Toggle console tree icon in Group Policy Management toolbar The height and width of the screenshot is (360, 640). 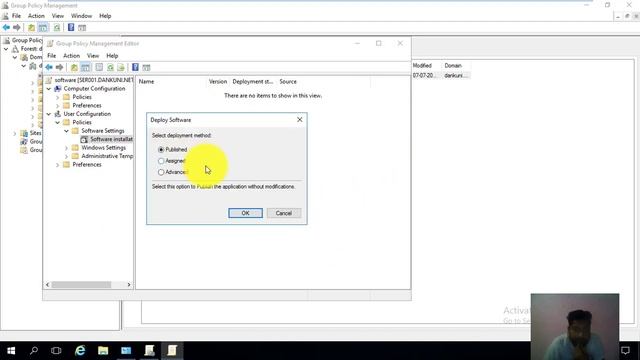coord(43,28)
